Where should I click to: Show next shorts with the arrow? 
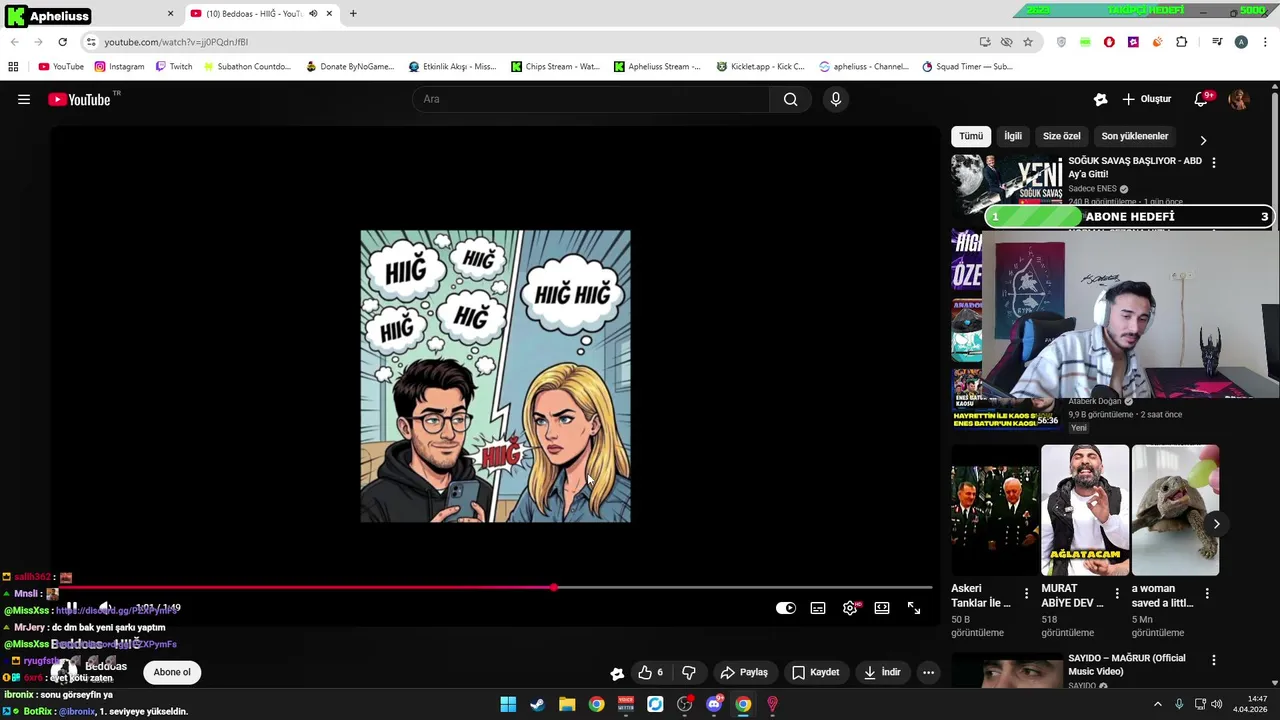(1216, 524)
